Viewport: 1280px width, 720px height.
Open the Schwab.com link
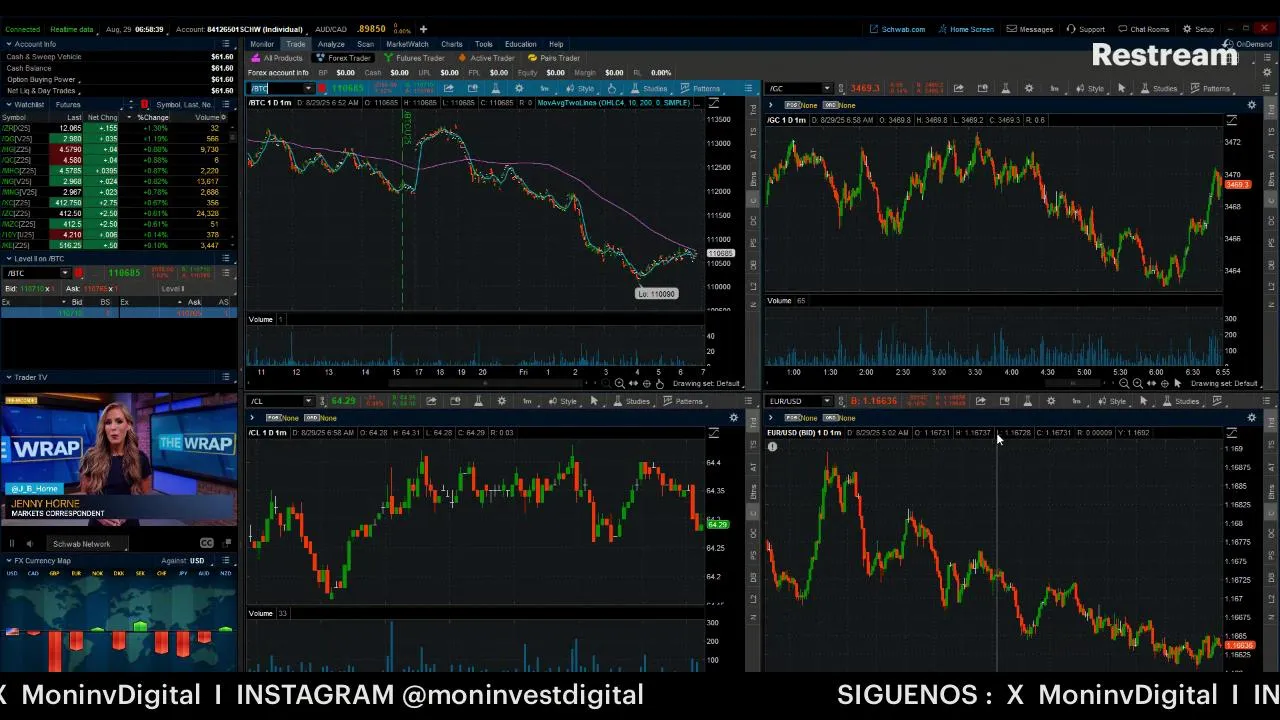point(897,29)
